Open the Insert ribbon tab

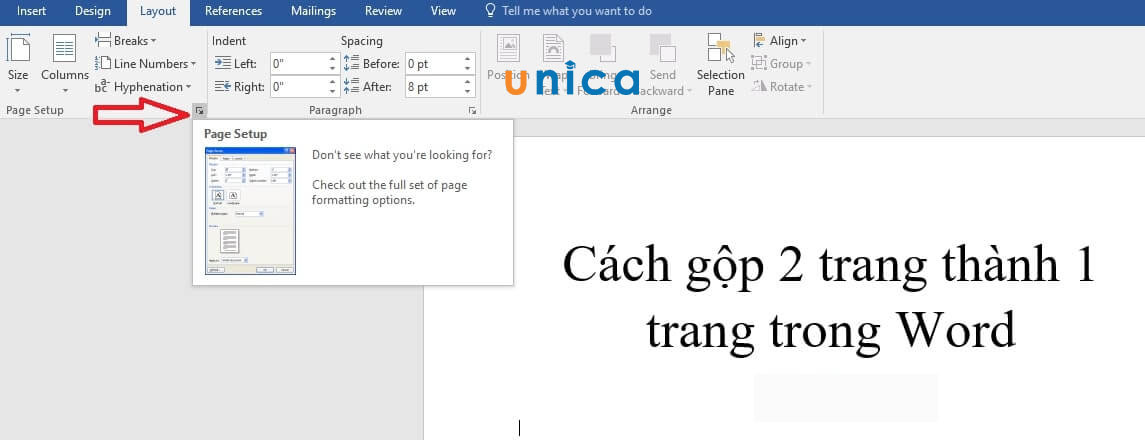(x=31, y=11)
